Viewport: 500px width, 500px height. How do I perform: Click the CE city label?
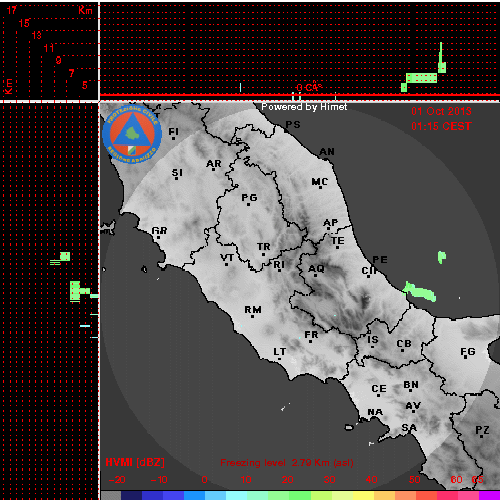point(379,389)
